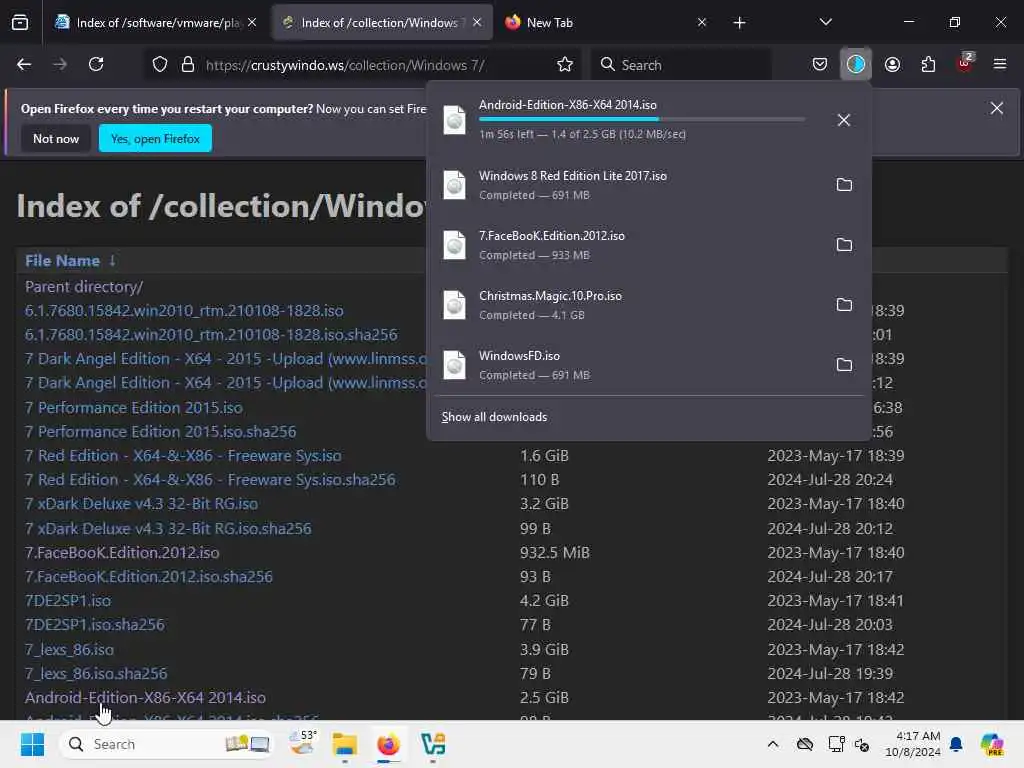Go forward one page
Screen dimensions: 1024x768
pos(60,64)
